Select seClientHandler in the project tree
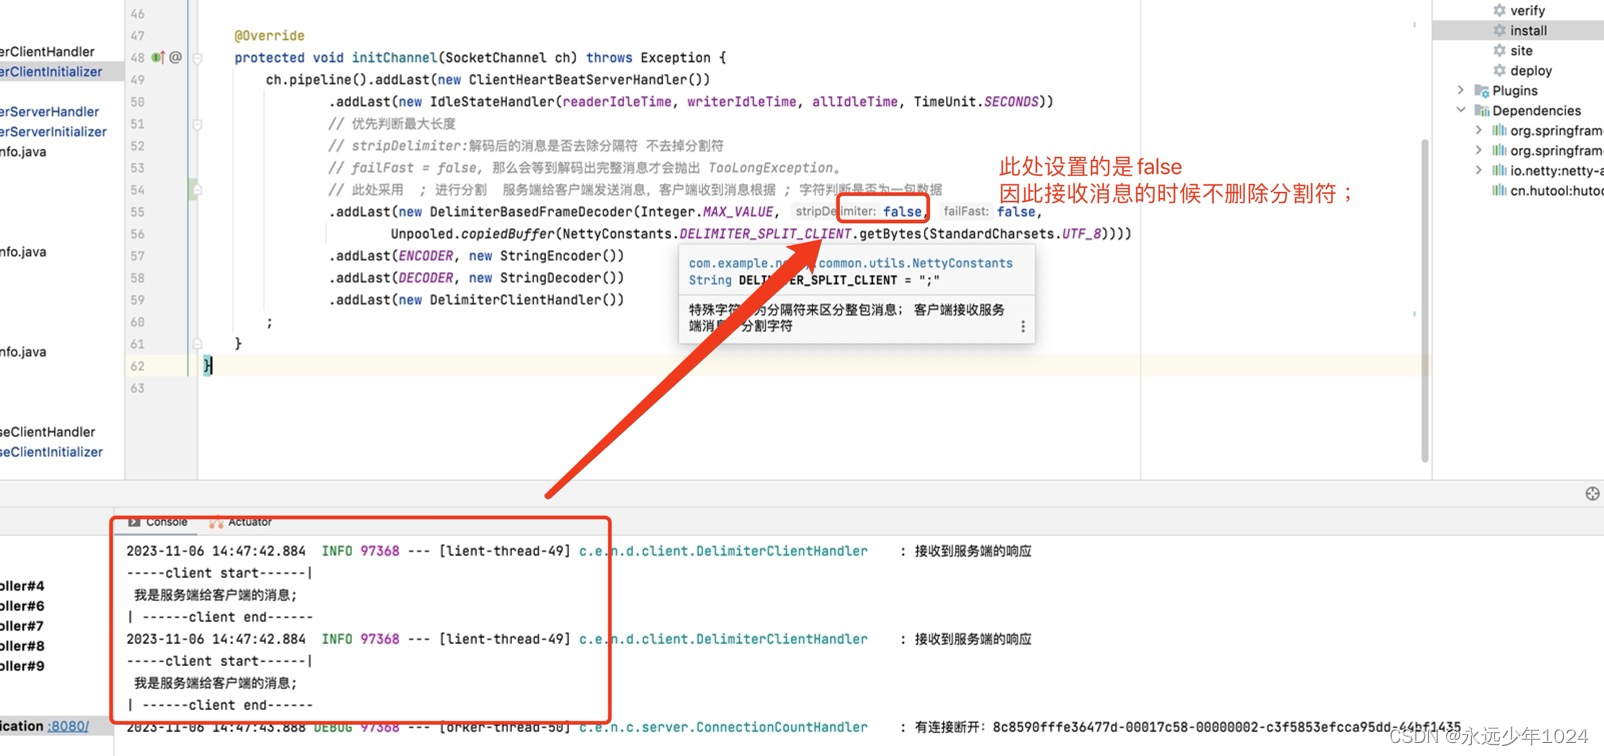1604x756 pixels. pos(47,432)
